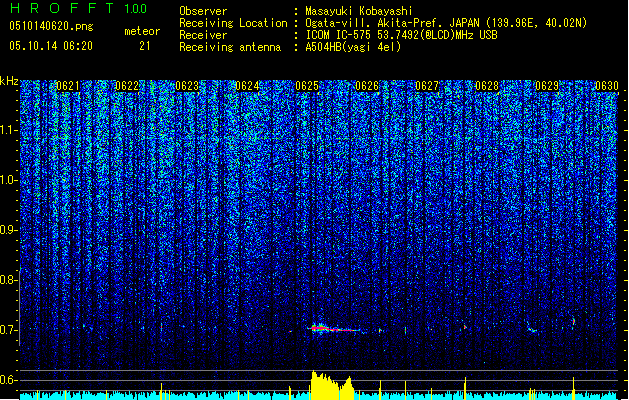Screen dimensions: 629x400
Task: Click the 1.1 kHz axis label
Action: (8, 130)
